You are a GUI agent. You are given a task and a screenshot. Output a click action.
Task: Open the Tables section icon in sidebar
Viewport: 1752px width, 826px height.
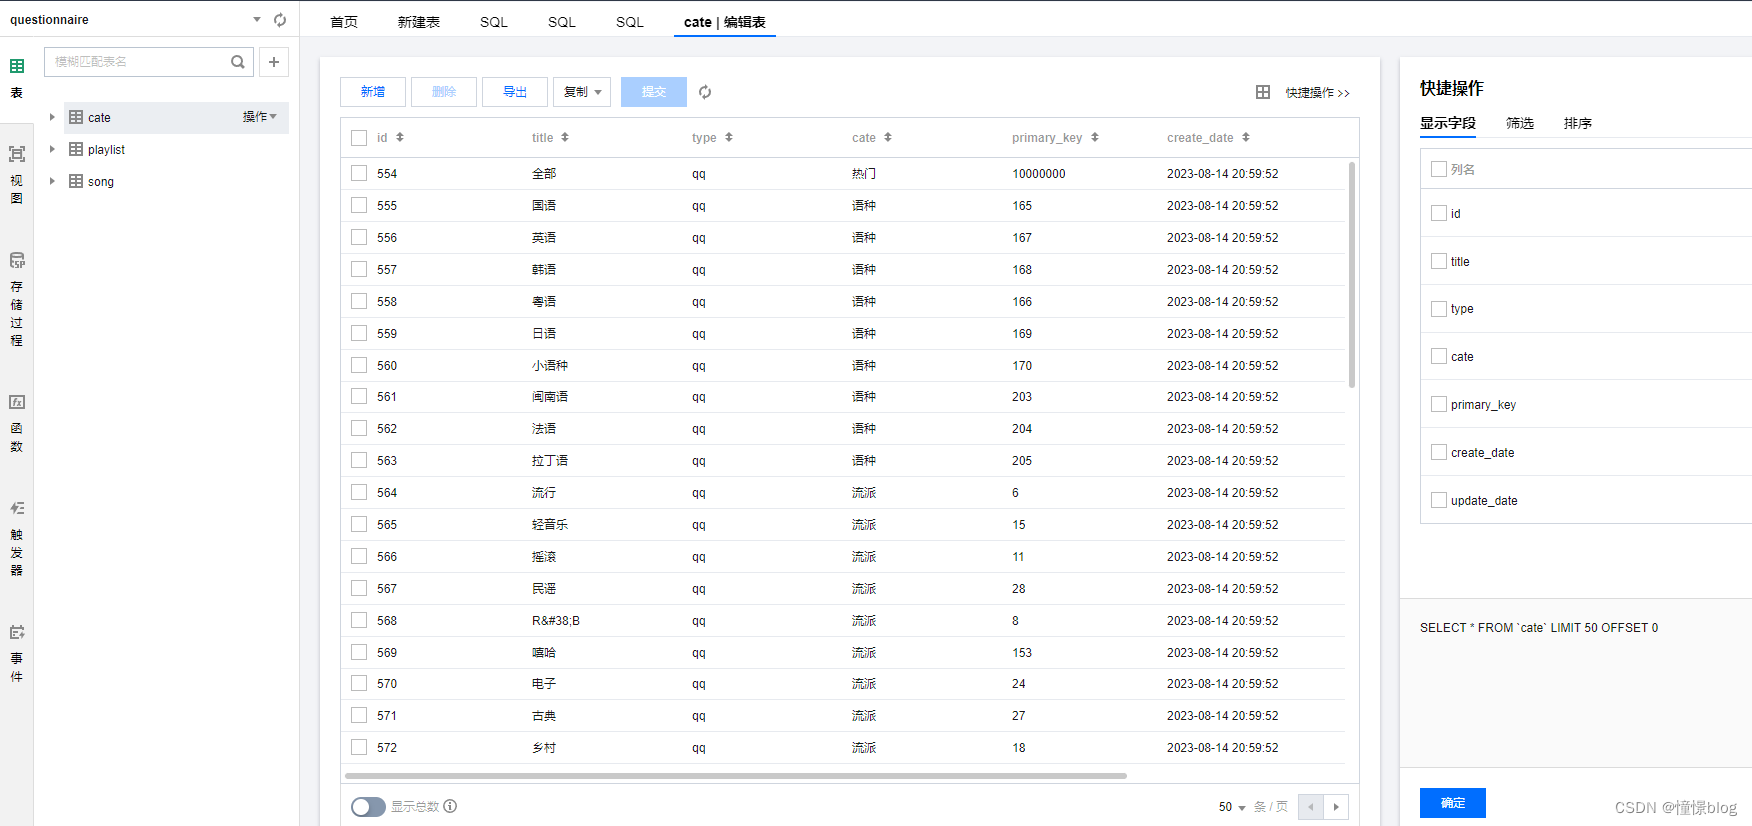(17, 66)
